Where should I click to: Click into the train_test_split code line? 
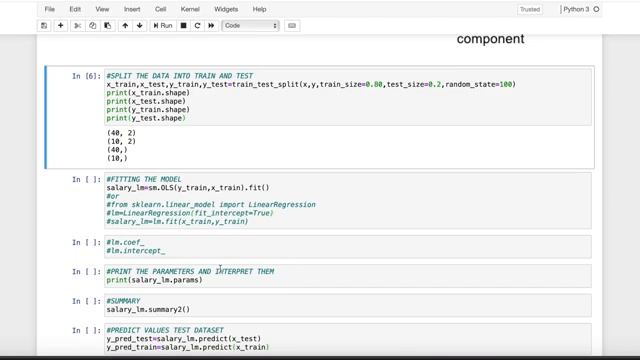point(311,84)
